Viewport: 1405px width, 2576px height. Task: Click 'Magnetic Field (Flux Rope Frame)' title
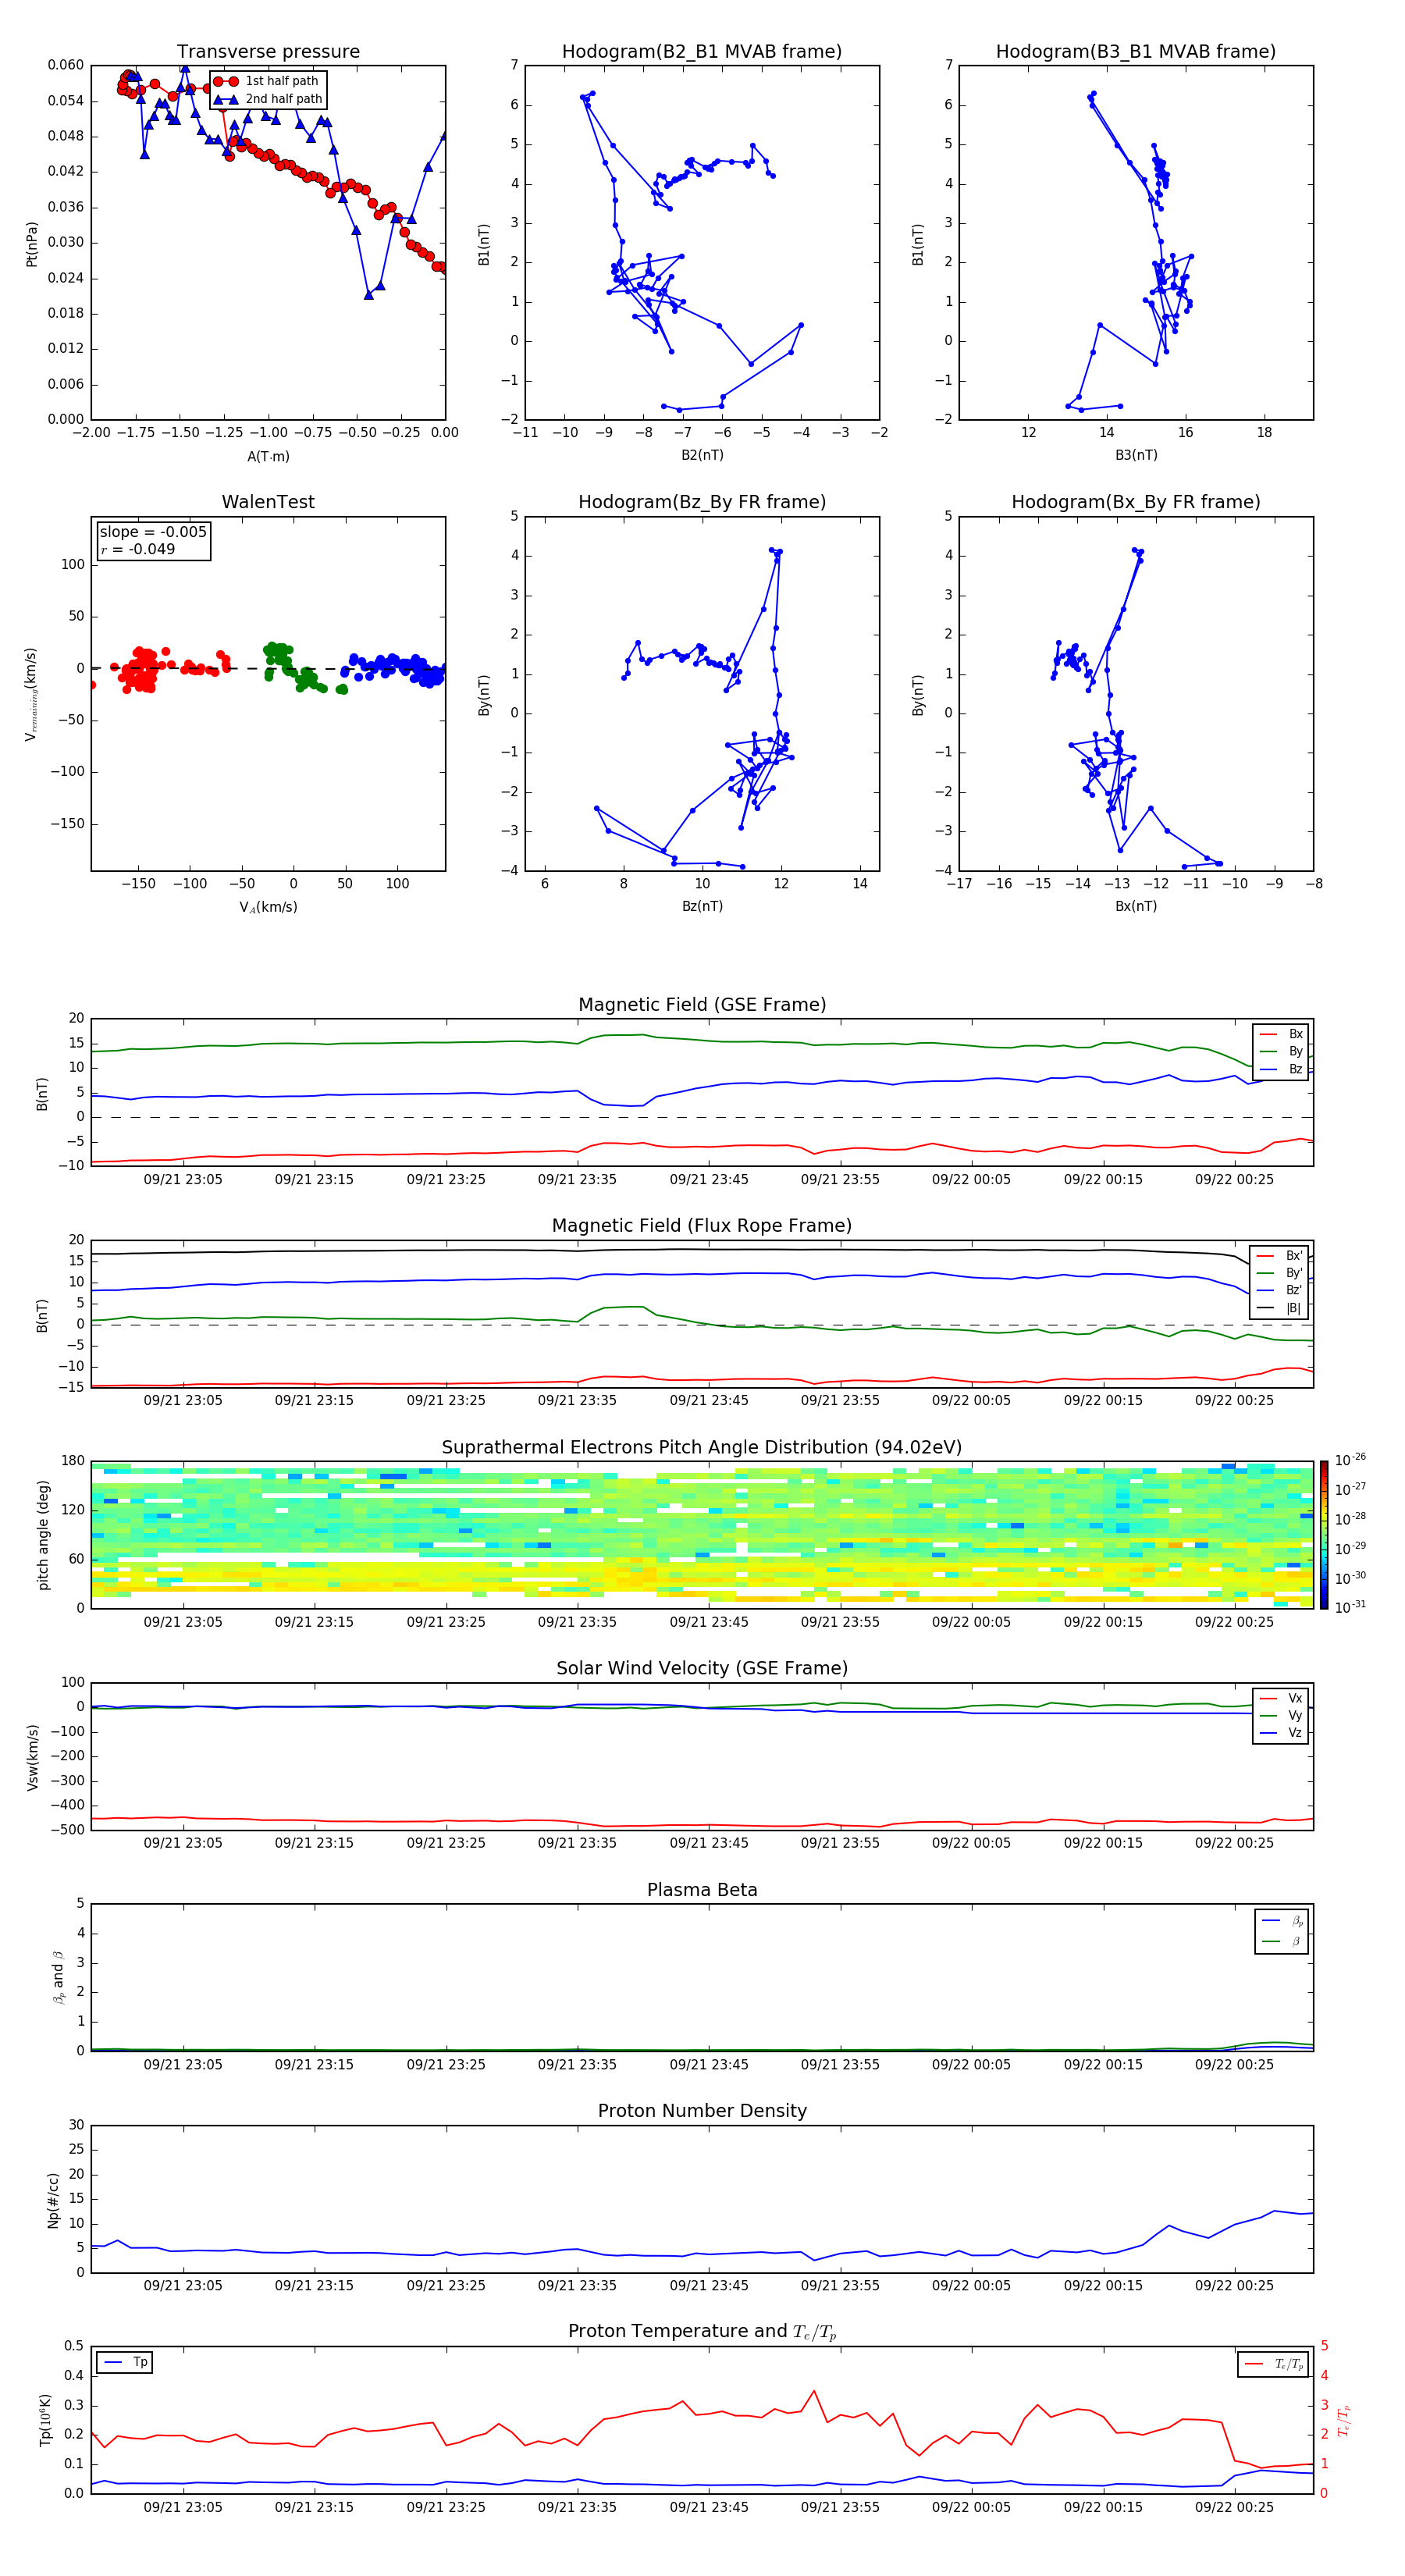(702, 1226)
